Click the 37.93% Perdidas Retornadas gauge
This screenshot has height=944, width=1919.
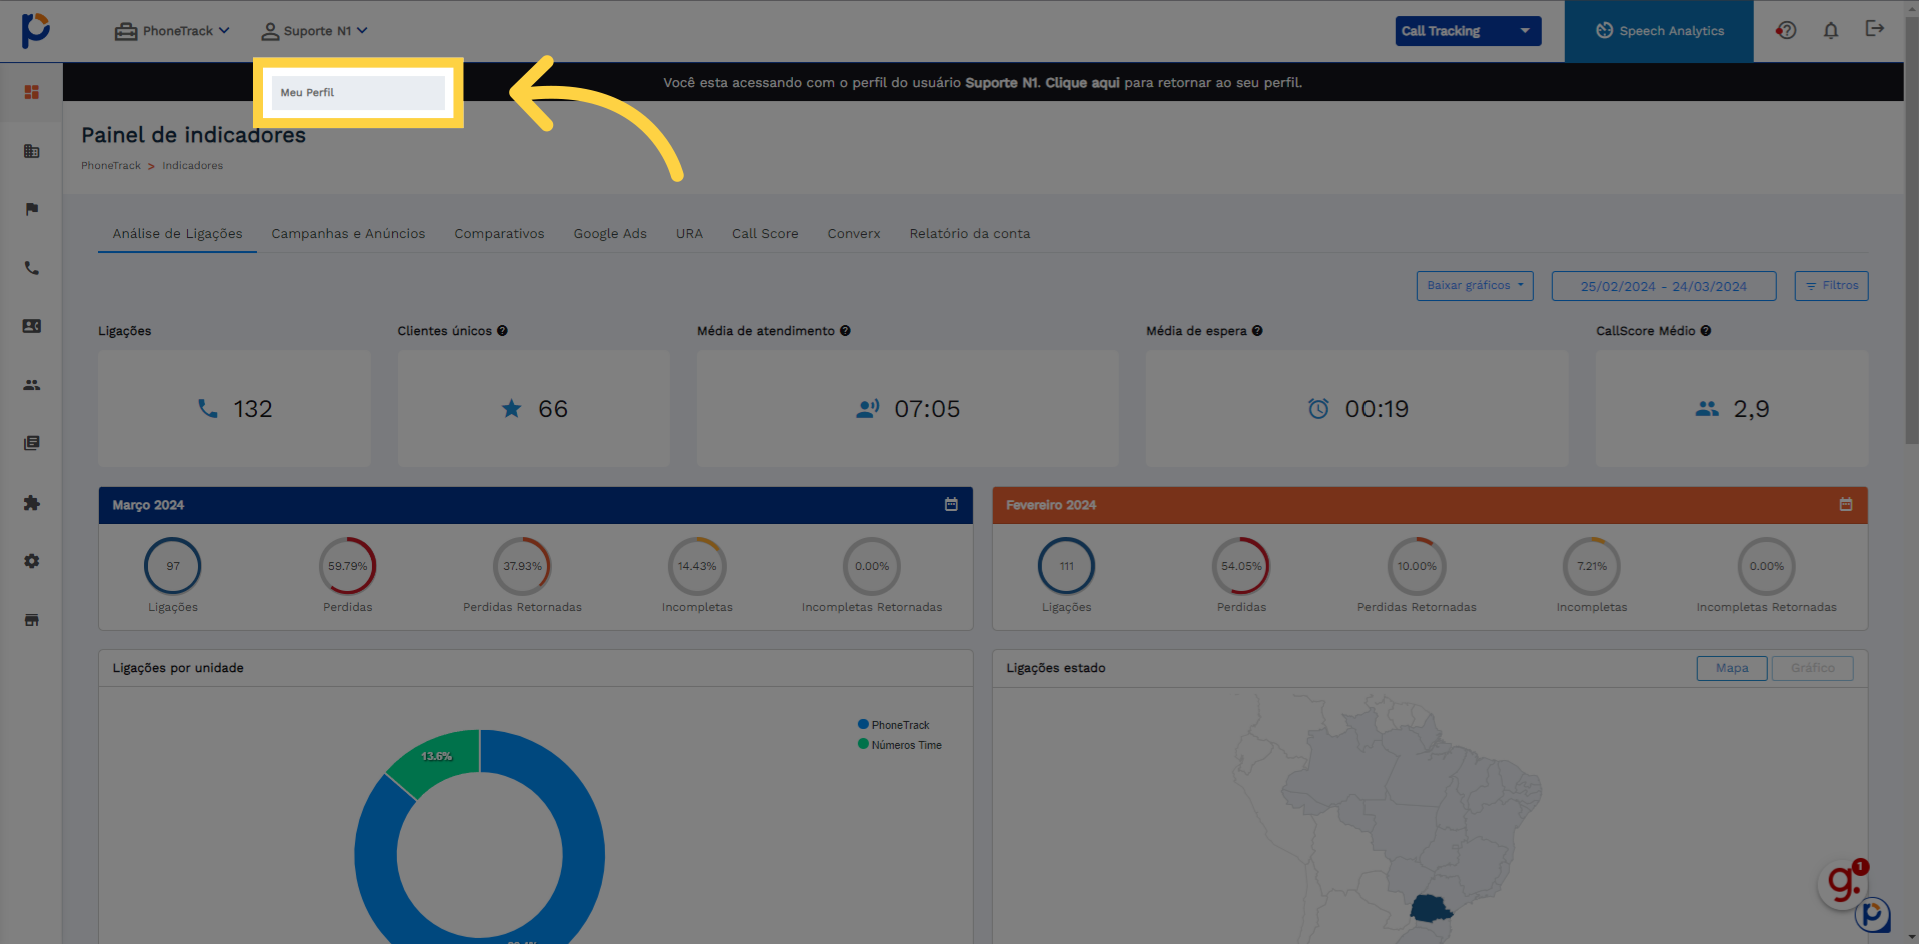point(522,566)
